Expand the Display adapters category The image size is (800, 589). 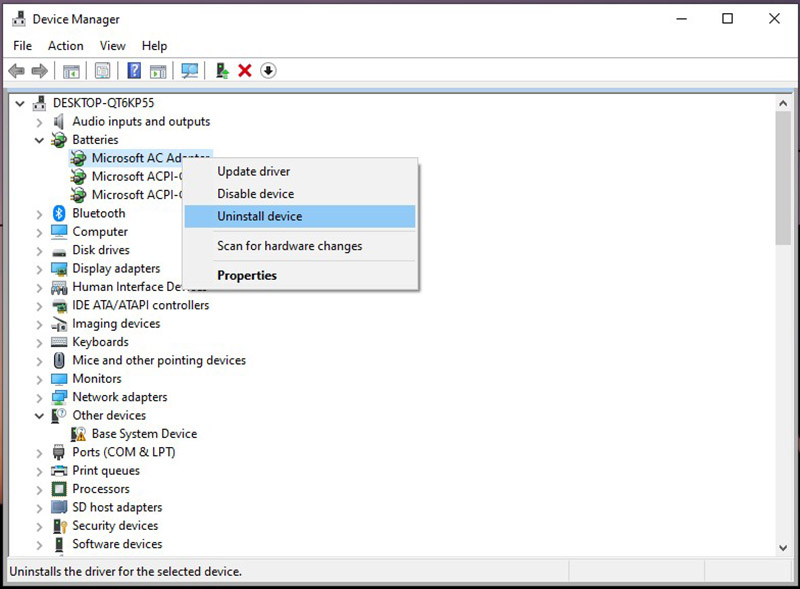pyautogui.click(x=39, y=268)
